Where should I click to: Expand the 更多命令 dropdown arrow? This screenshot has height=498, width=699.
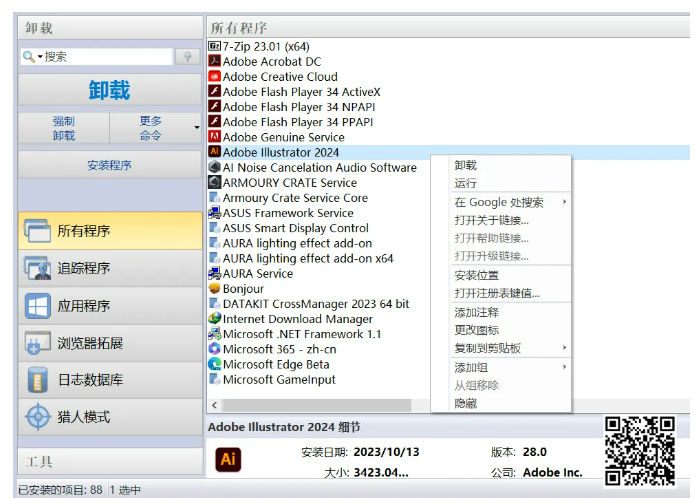point(196,128)
